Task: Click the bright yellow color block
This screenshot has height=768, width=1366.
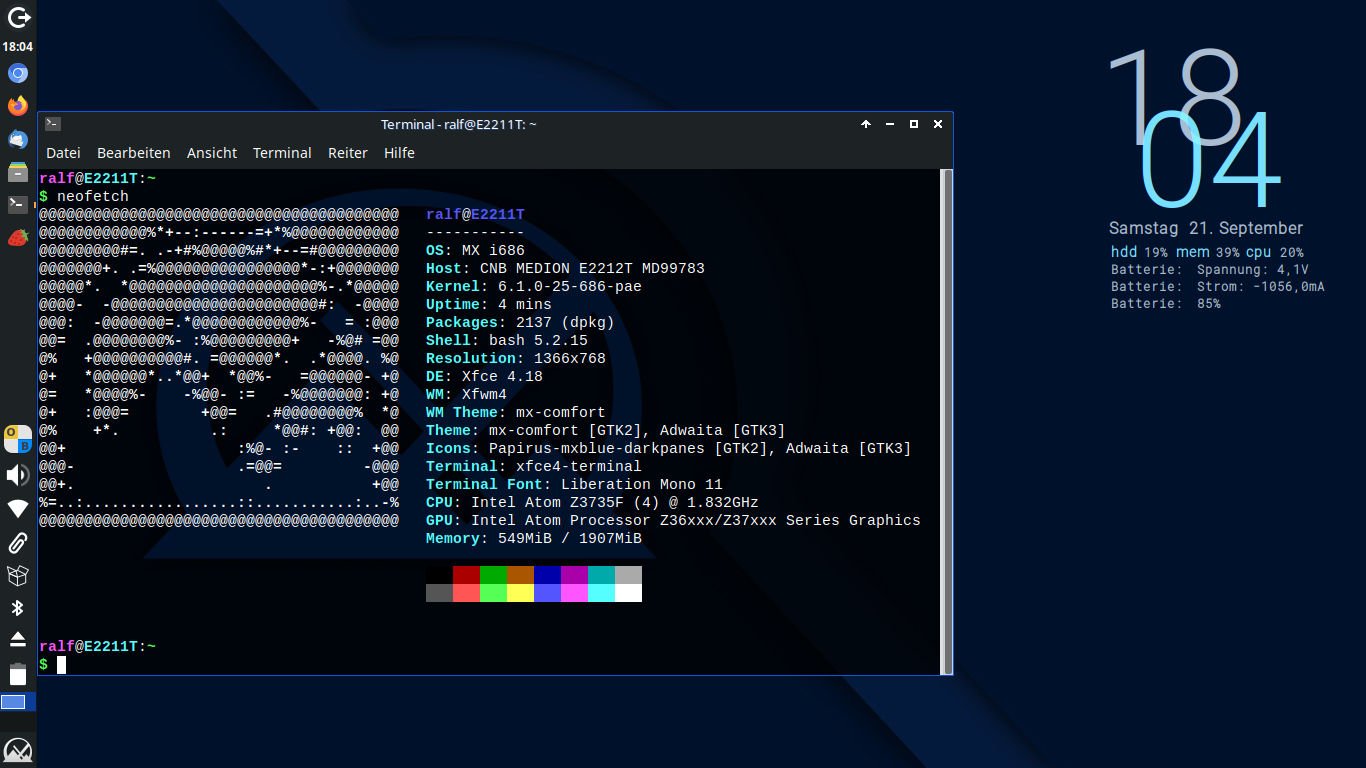Action: 520,593
